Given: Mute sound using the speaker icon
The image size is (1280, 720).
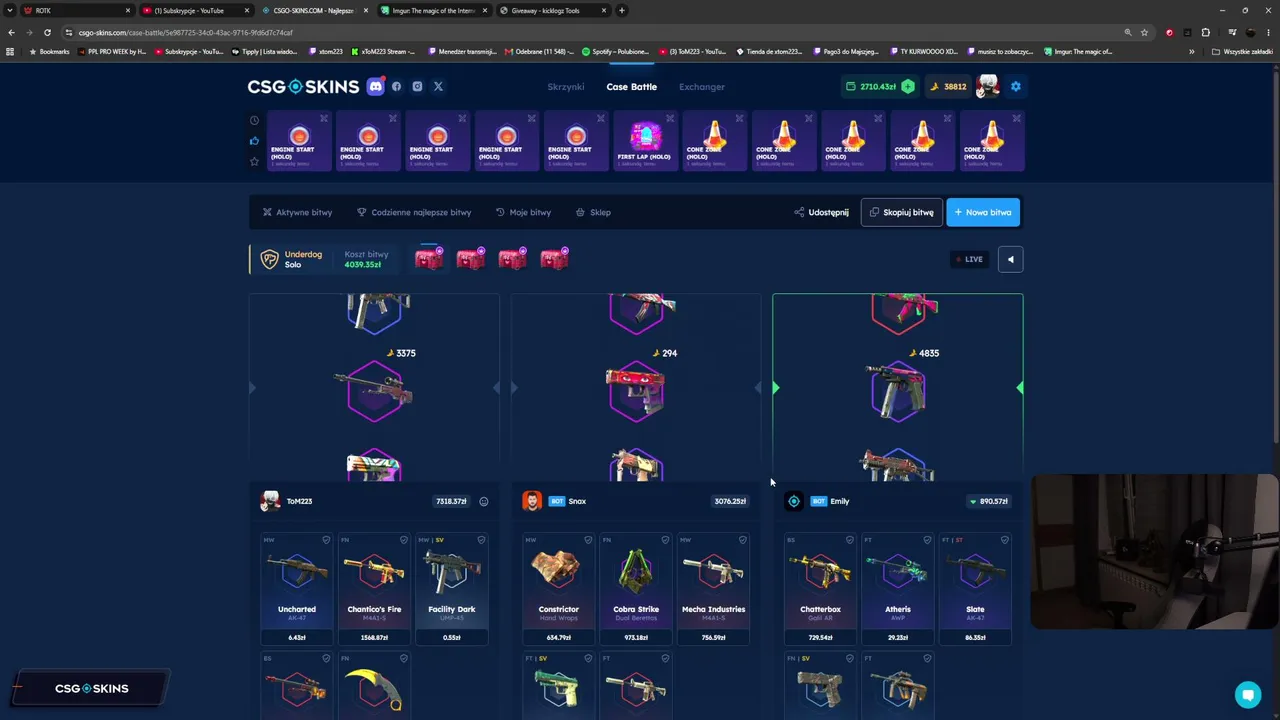Looking at the screenshot, I should click(x=1010, y=259).
